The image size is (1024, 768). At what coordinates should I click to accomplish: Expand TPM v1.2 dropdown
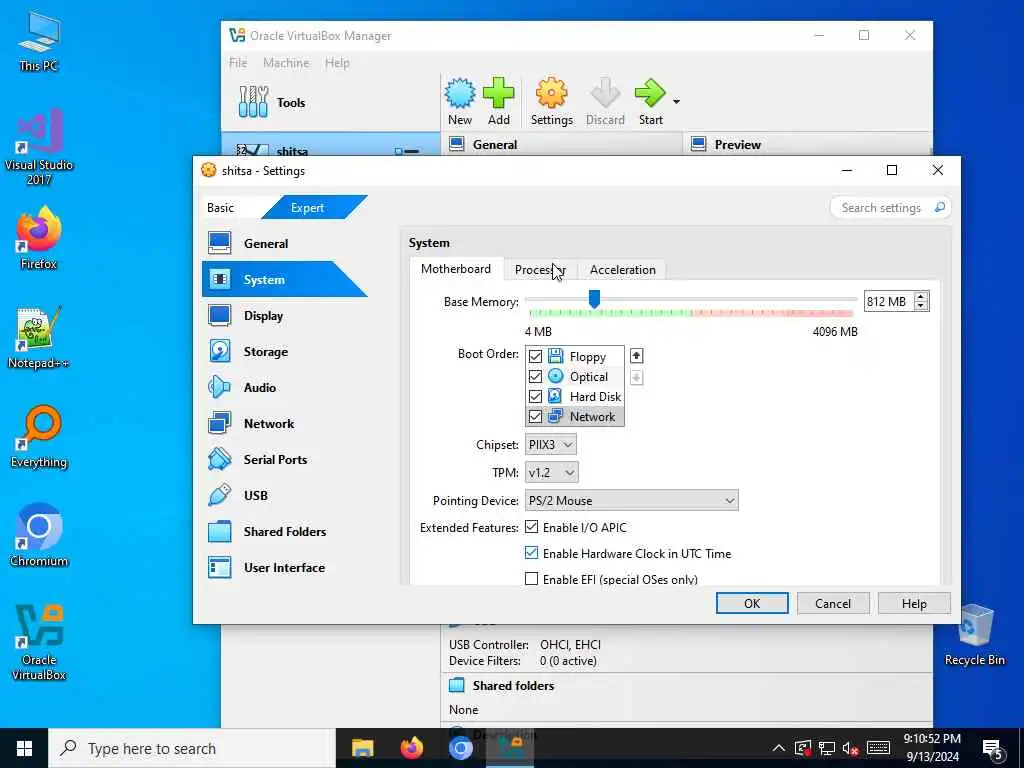click(x=551, y=472)
